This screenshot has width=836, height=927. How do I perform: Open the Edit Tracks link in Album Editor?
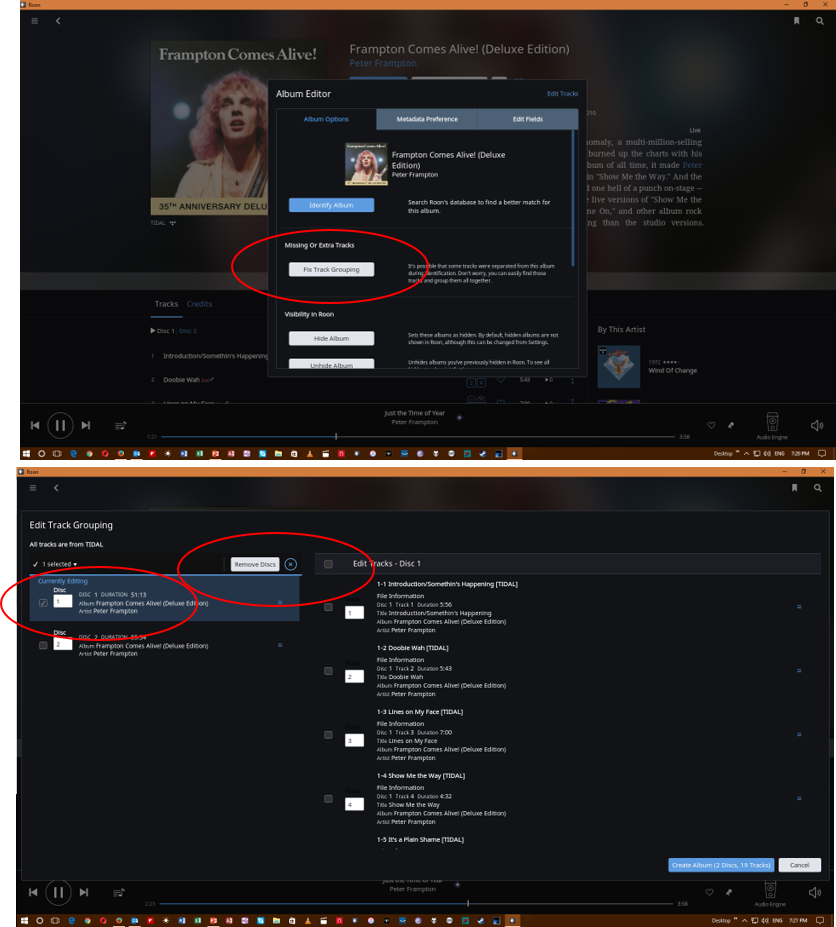pos(562,93)
